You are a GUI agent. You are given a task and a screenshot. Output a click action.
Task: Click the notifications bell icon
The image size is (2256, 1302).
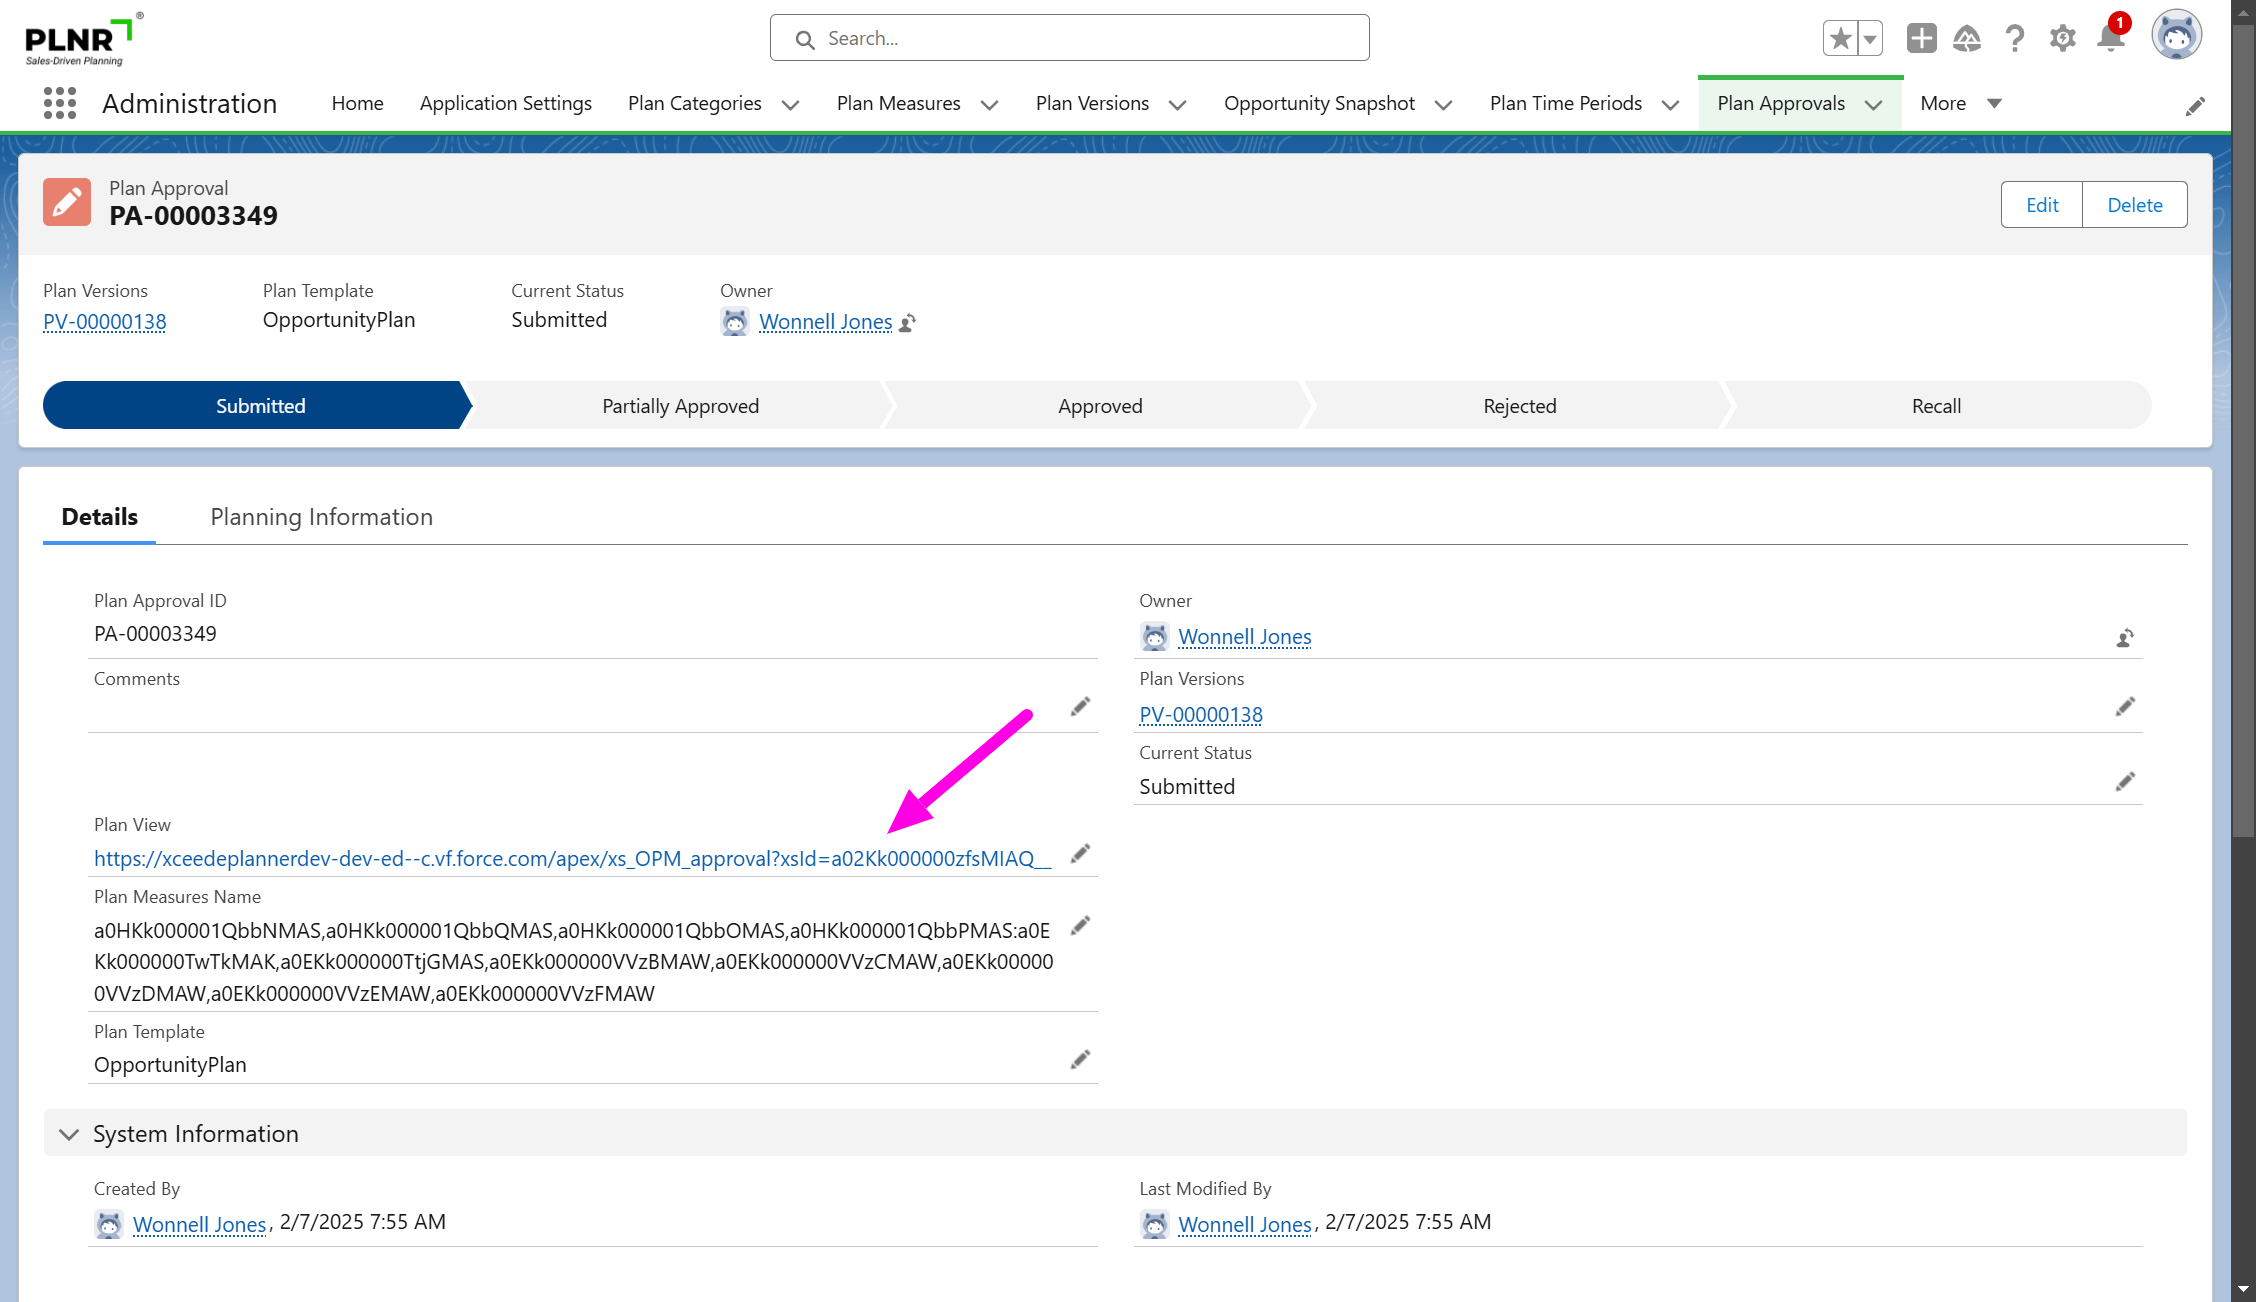coord(2110,39)
